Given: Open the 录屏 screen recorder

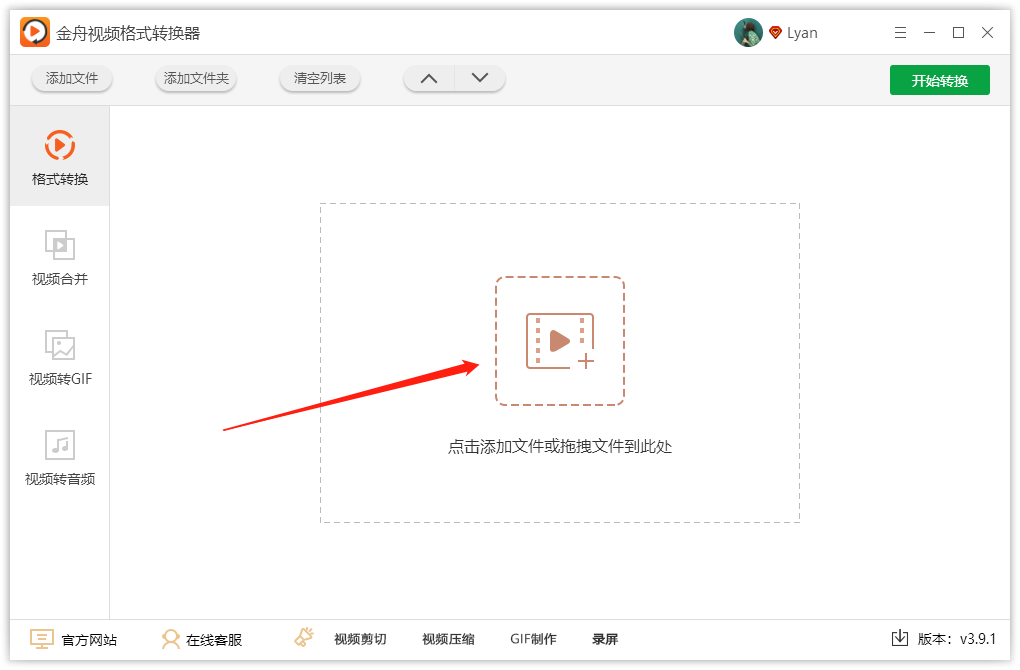Looking at the screenshot, I should [x=606, y=639].
